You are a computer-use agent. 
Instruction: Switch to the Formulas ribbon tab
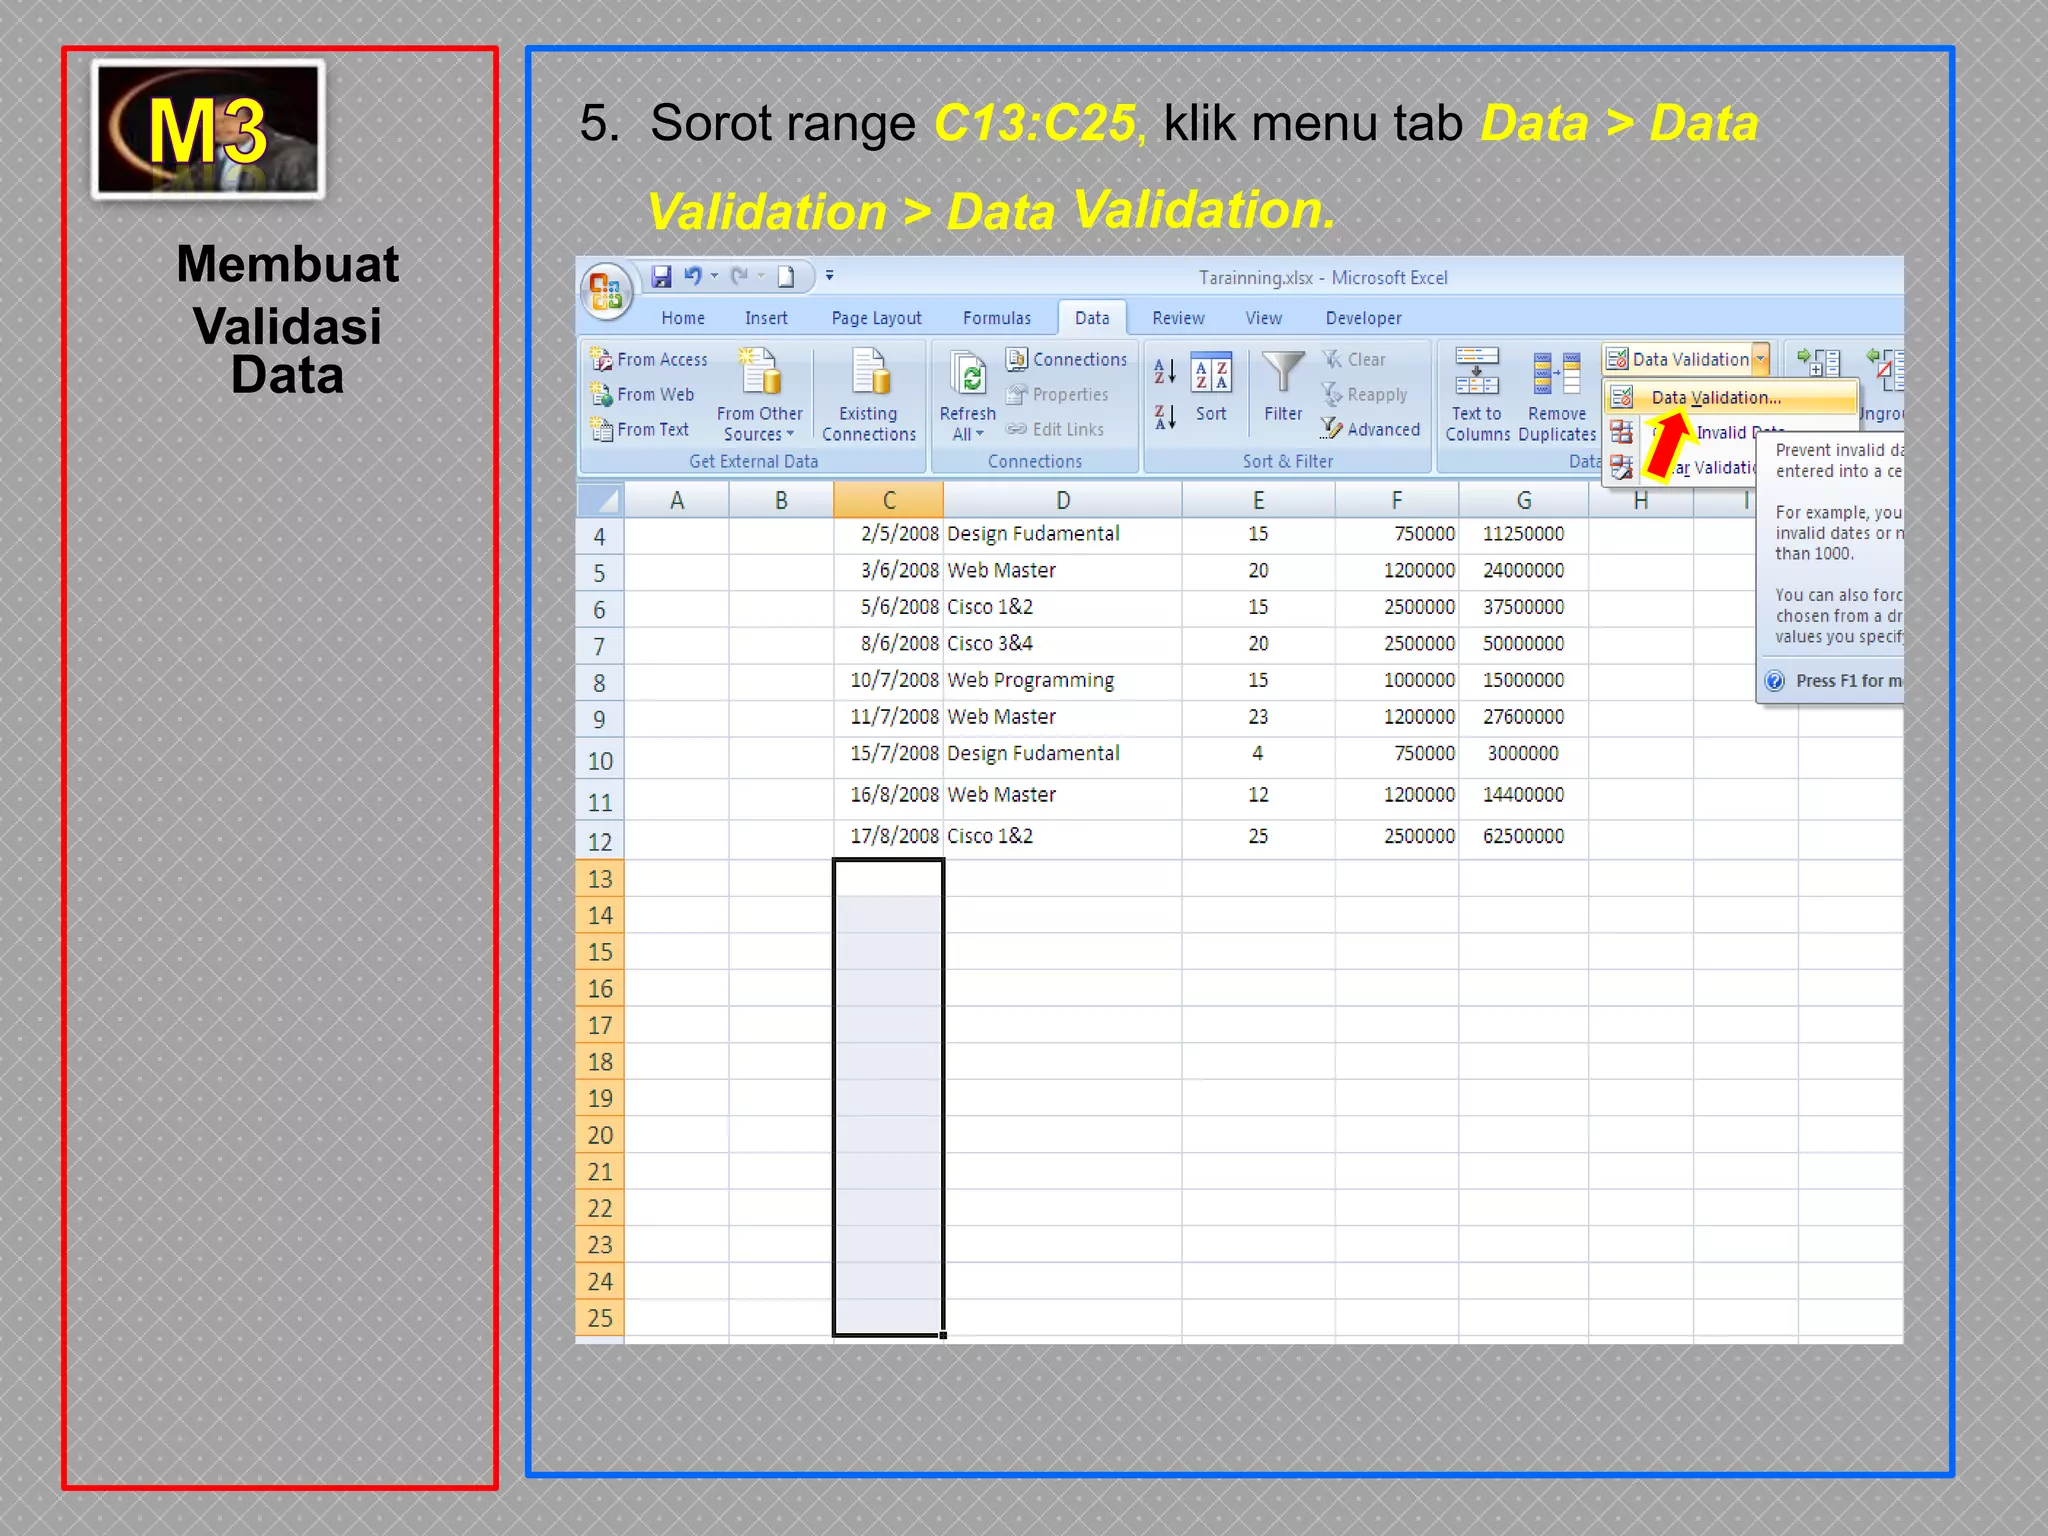point(996,318)
